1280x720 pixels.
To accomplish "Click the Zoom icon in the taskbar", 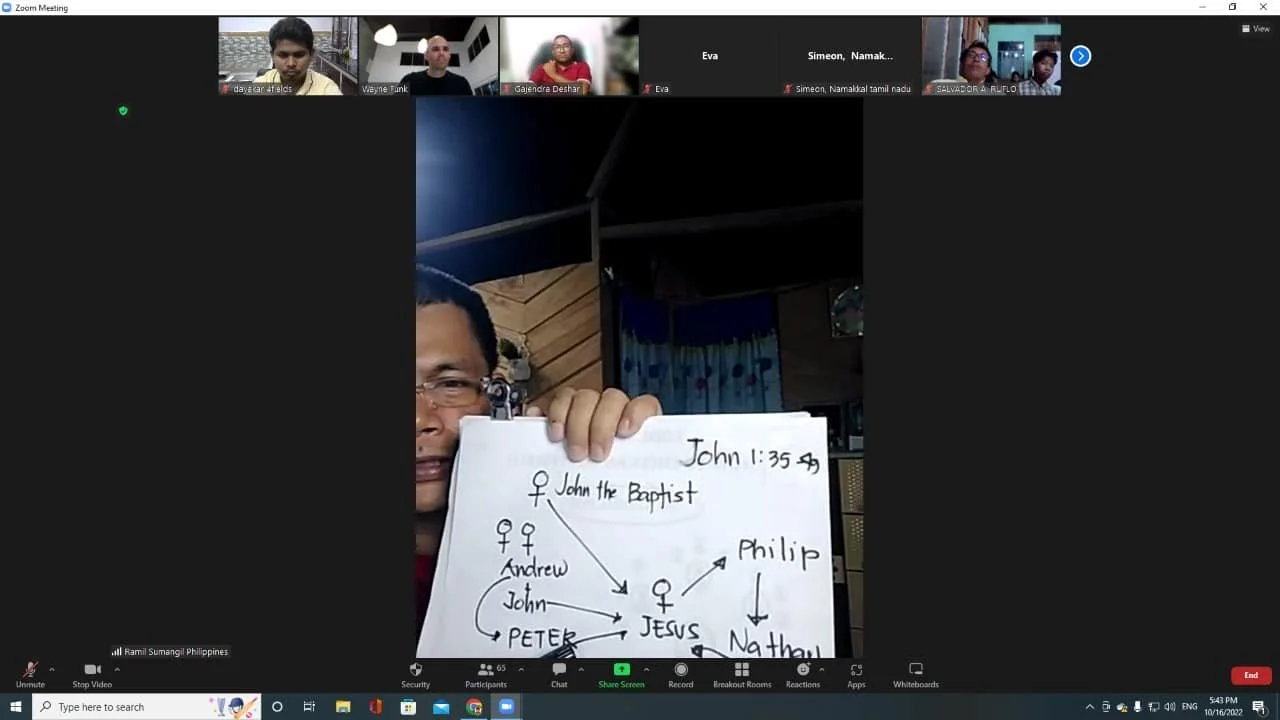I will [506, 707].
